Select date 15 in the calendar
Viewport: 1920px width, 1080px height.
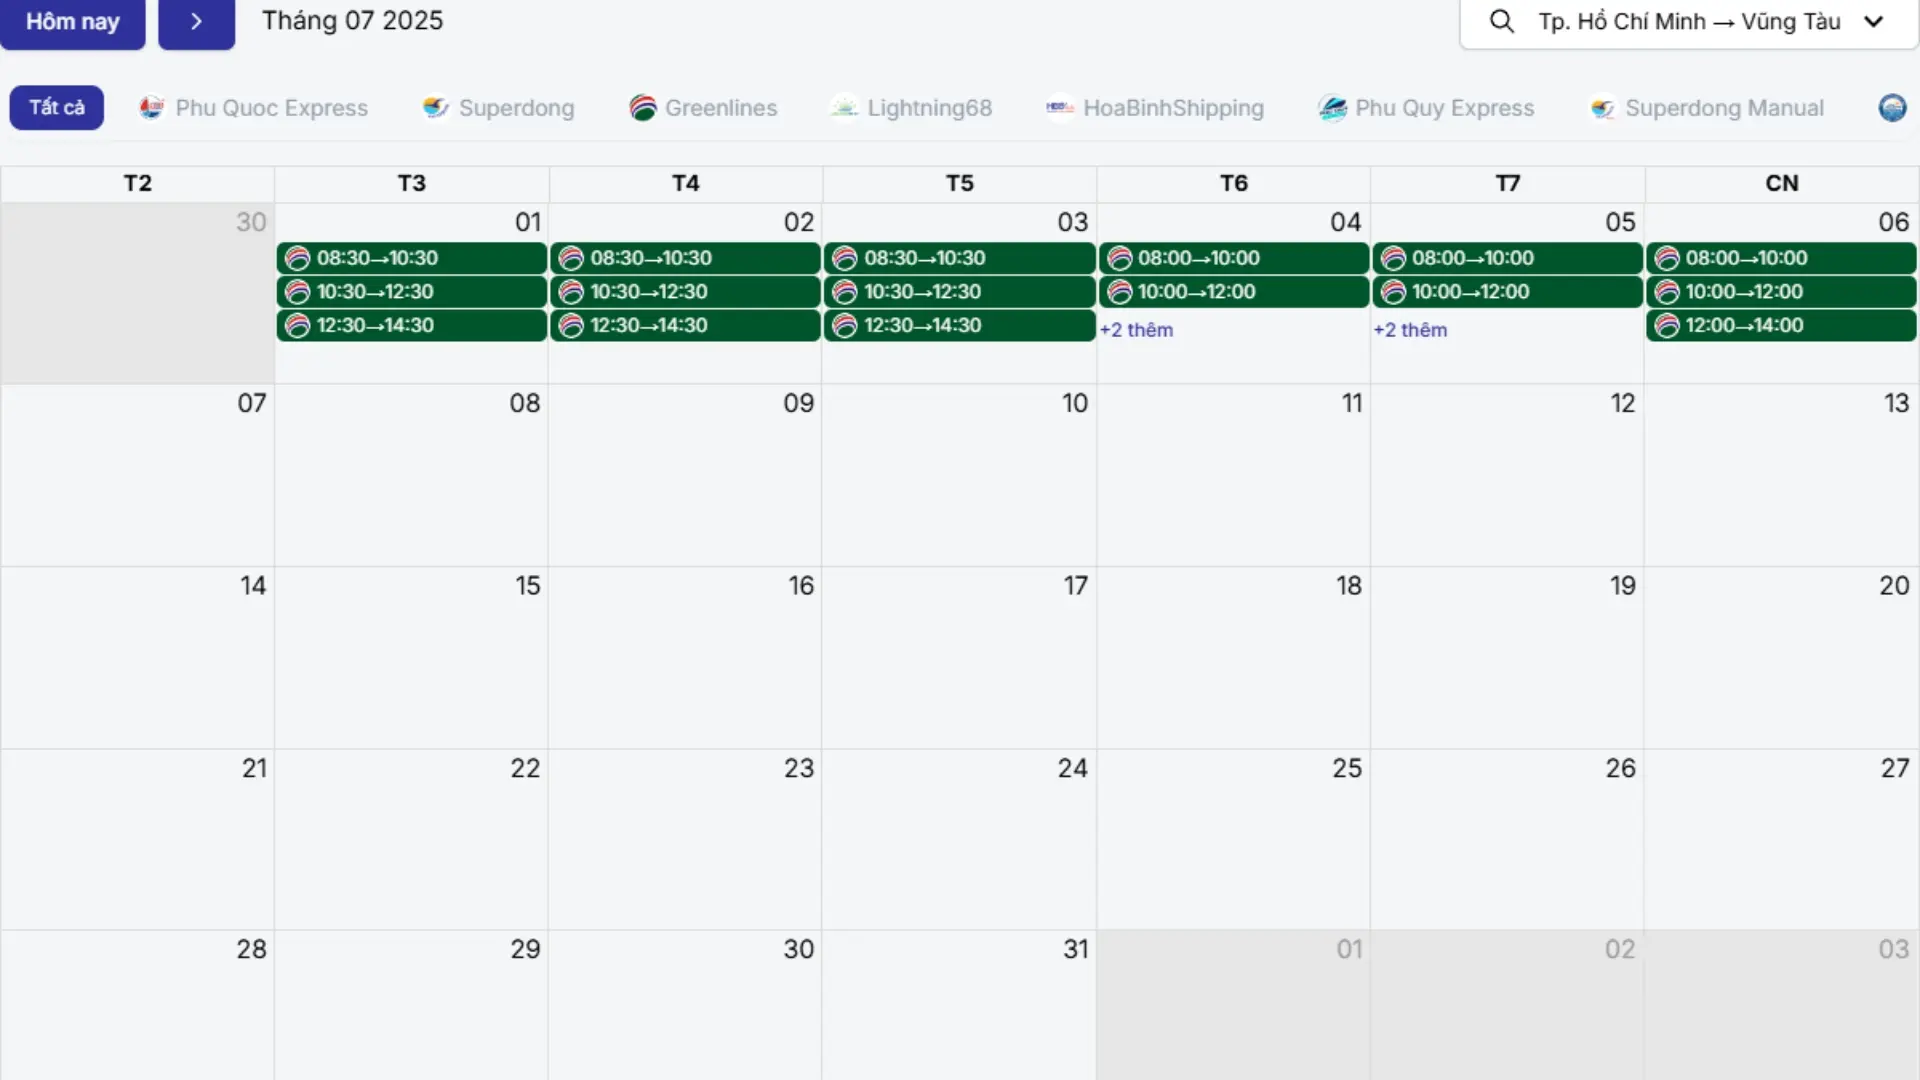click(x=528, y=585)
